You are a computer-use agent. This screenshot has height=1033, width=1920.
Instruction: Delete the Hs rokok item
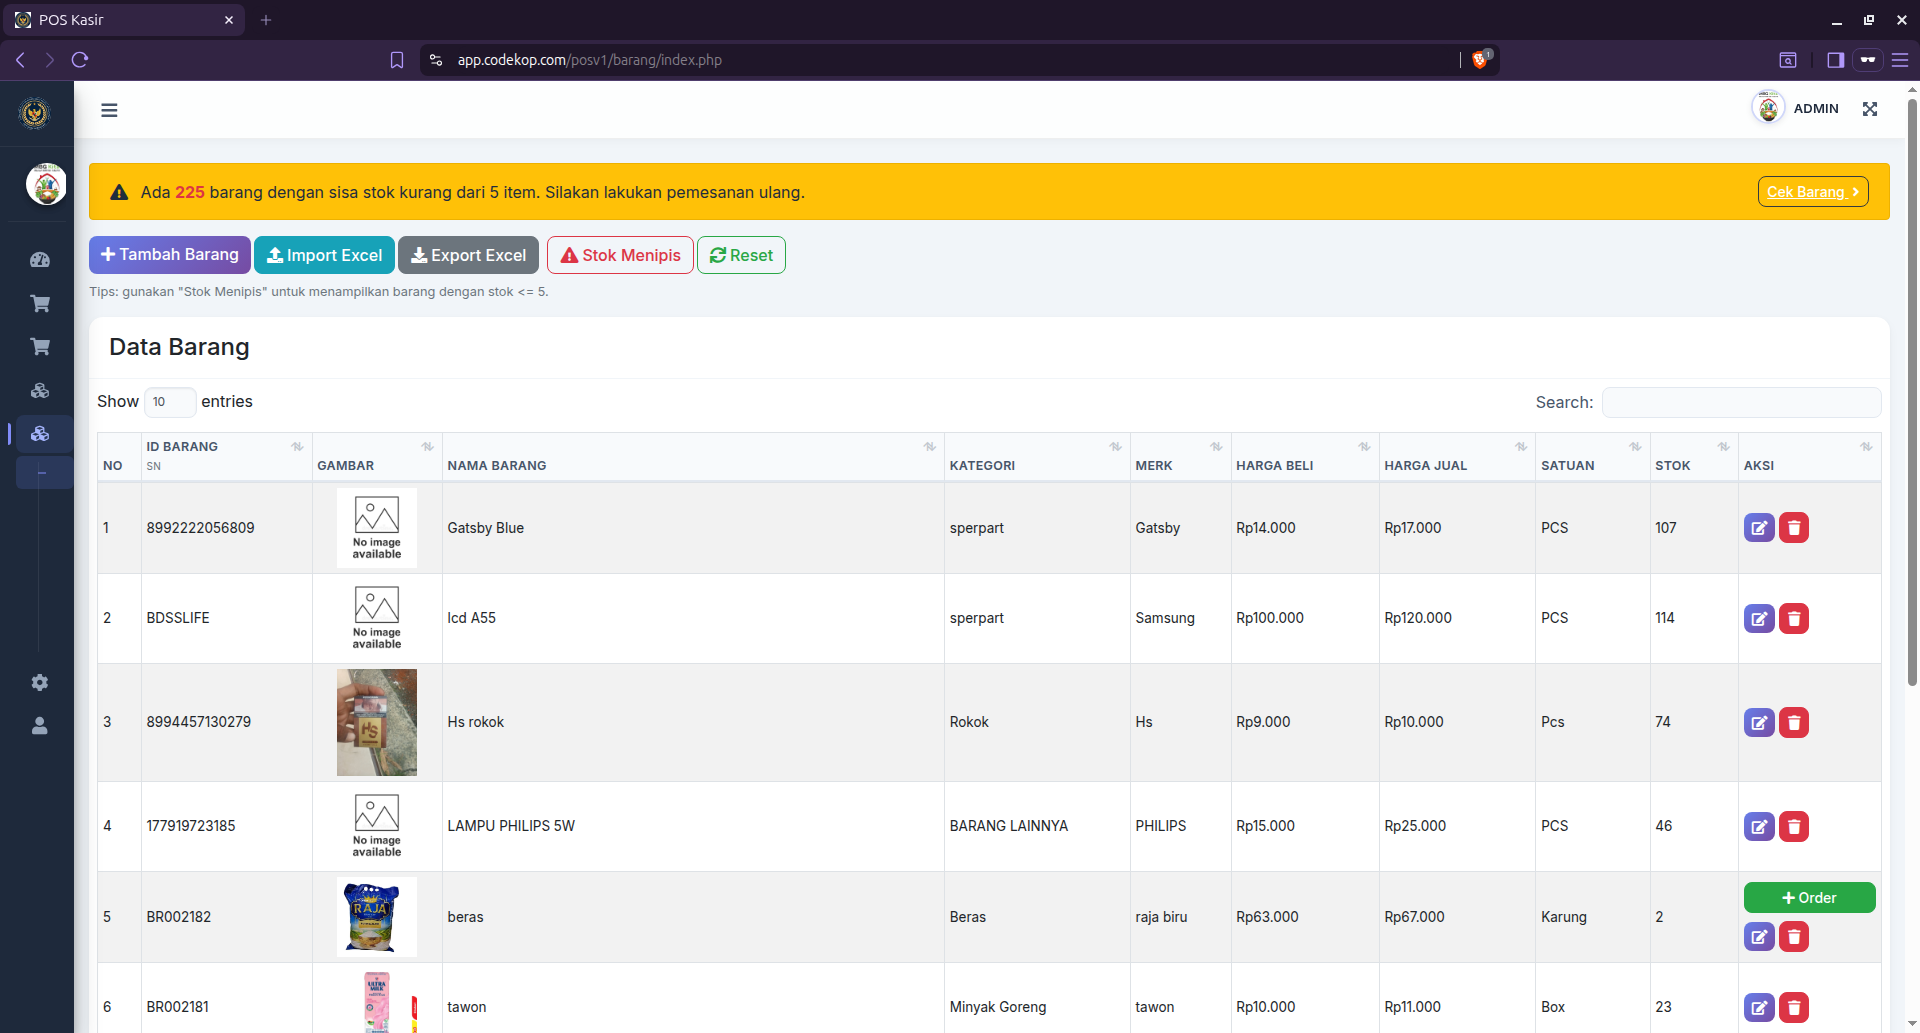1794,723
